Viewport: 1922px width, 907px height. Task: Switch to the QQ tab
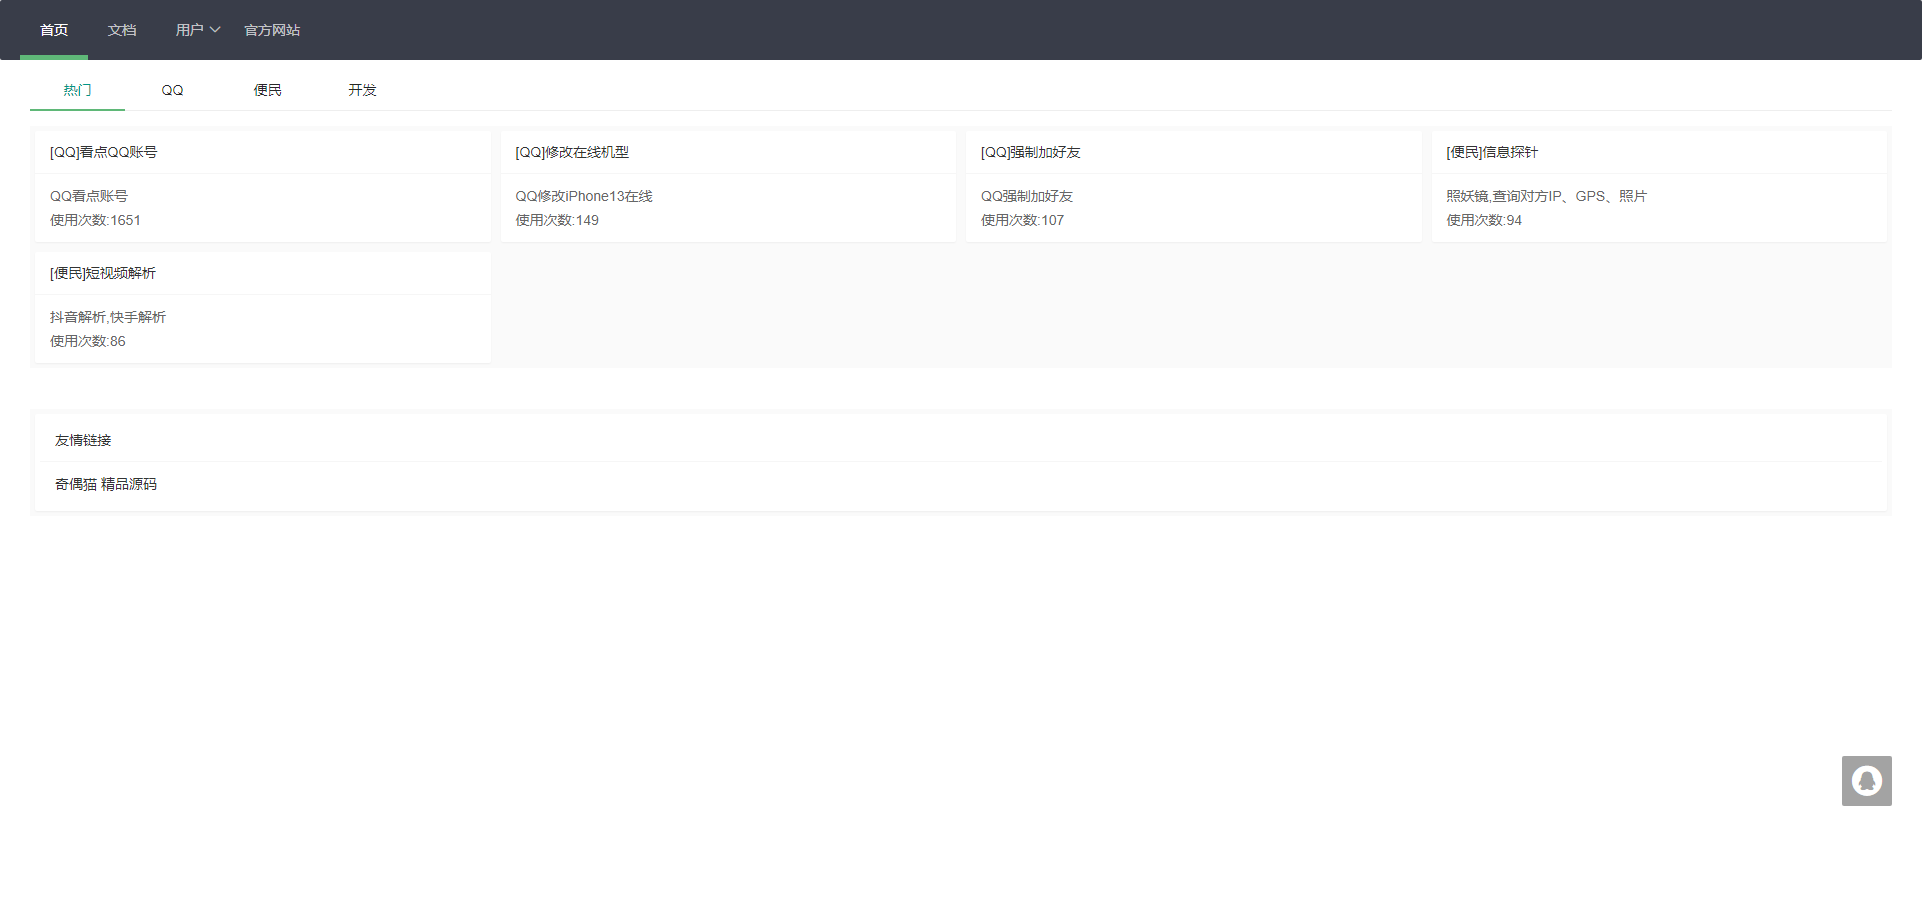point(172,90)
